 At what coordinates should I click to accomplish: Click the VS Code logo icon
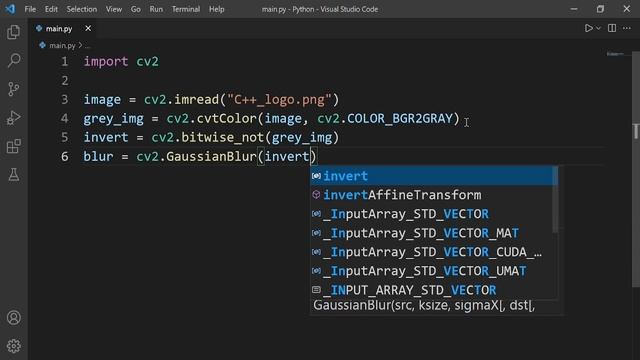[10, 9]
